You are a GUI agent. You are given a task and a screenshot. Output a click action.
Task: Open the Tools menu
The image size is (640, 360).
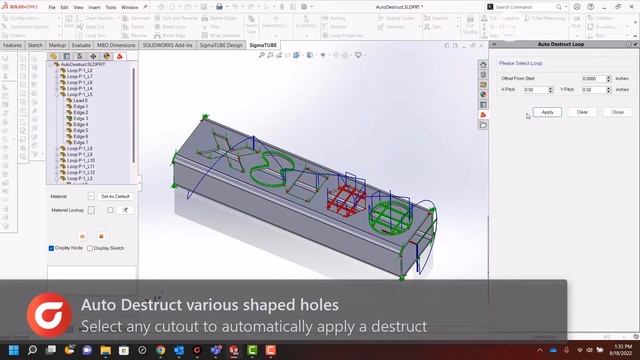click(111, 7)
